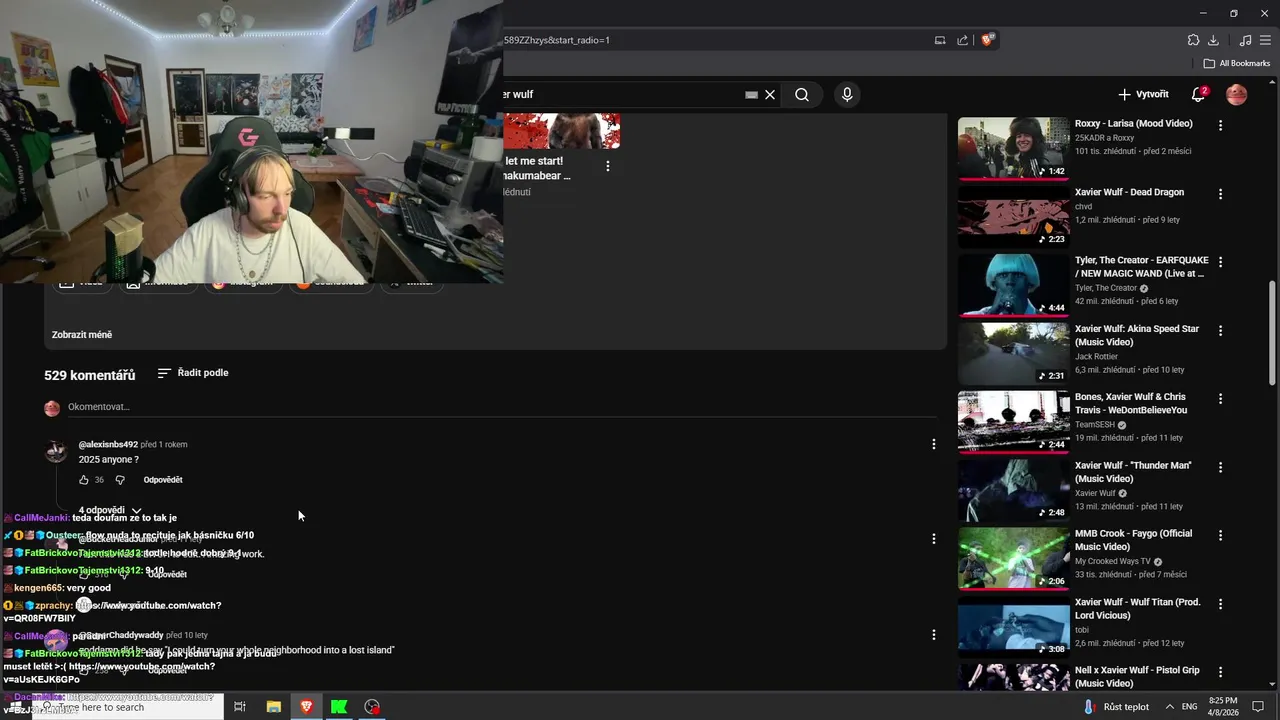
Task: Open the browser extensions puzzle icon
Action: click(x=1193, y=40)
